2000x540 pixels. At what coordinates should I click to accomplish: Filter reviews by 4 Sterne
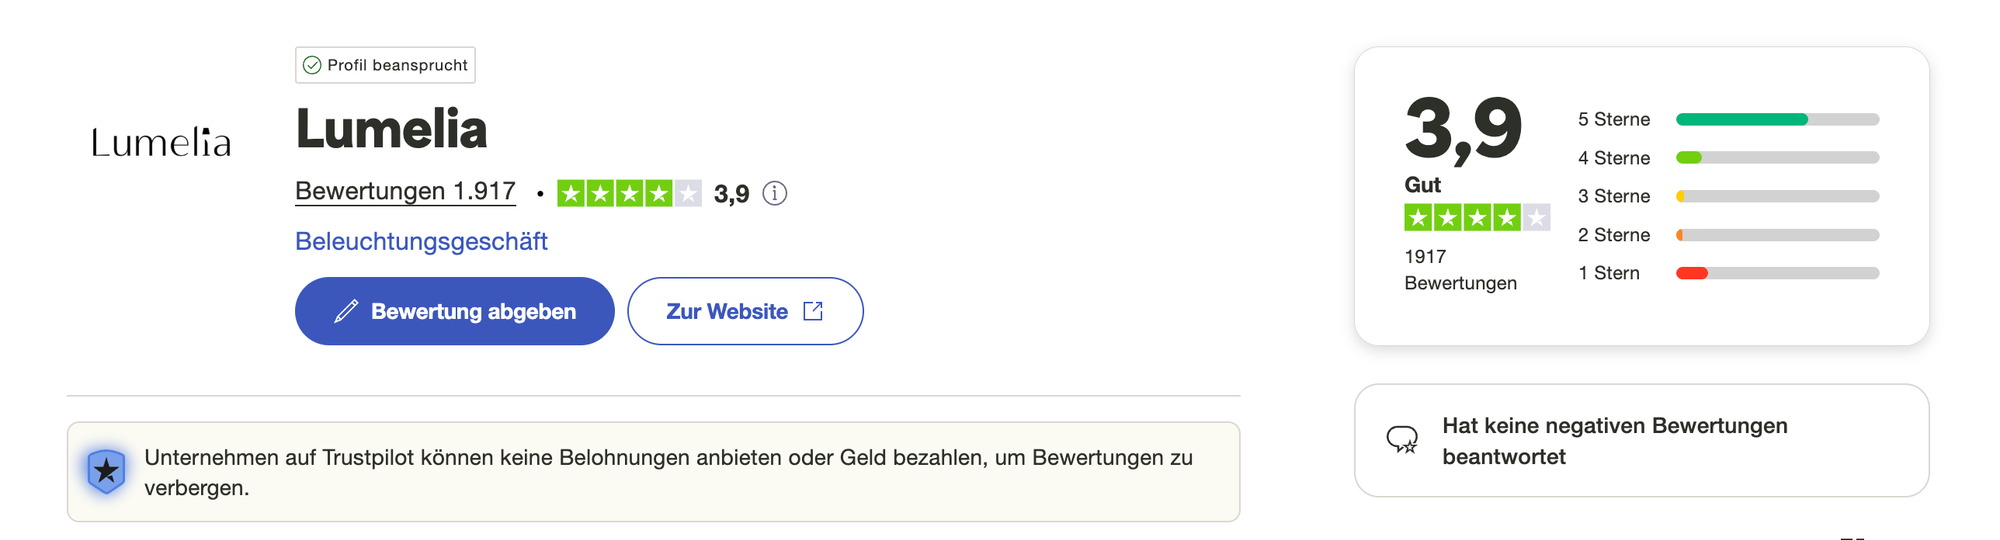point(1727,158)
